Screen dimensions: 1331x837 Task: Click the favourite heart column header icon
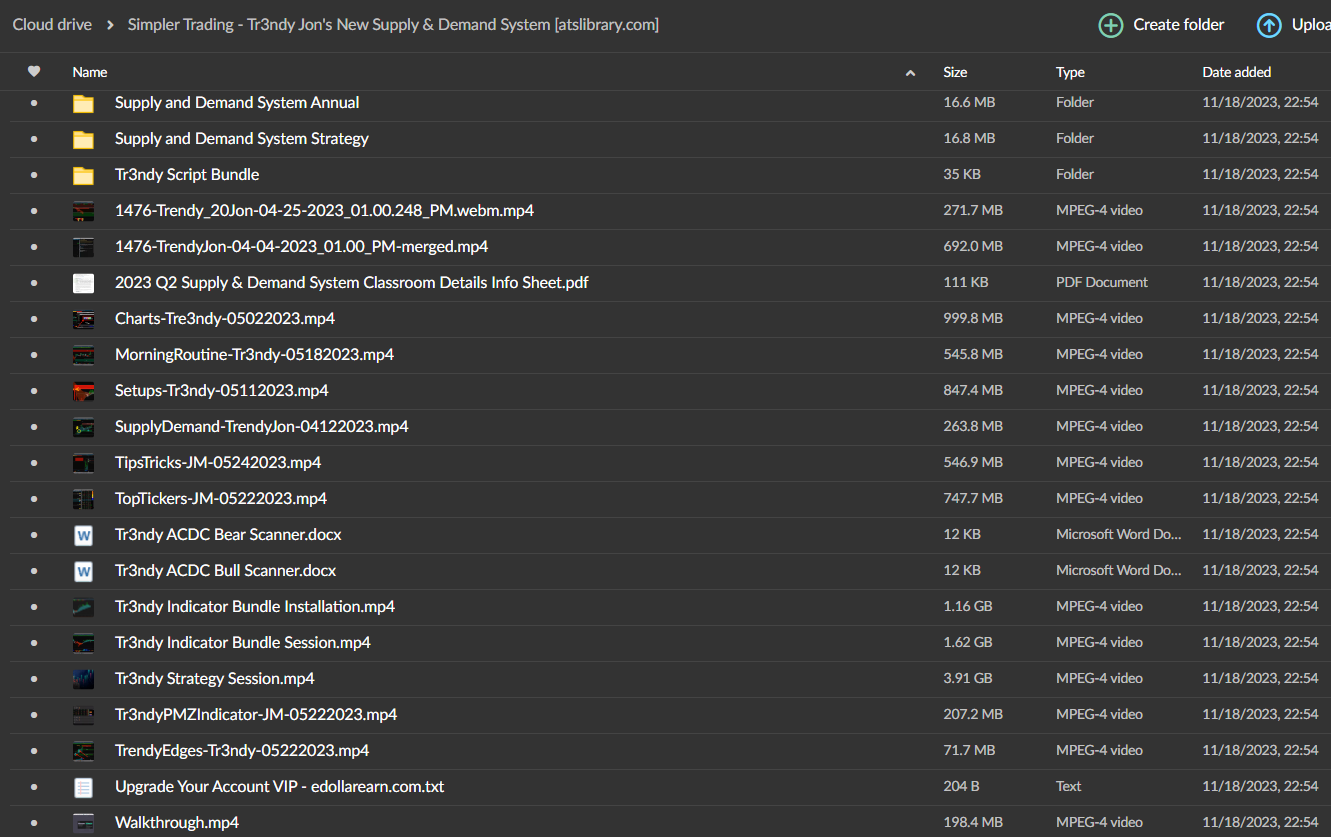pos(34,72)
